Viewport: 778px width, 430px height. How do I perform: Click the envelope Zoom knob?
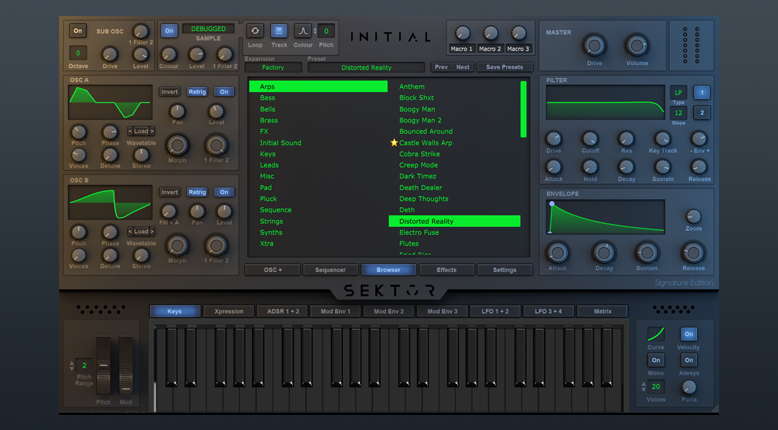coord(693,216)
